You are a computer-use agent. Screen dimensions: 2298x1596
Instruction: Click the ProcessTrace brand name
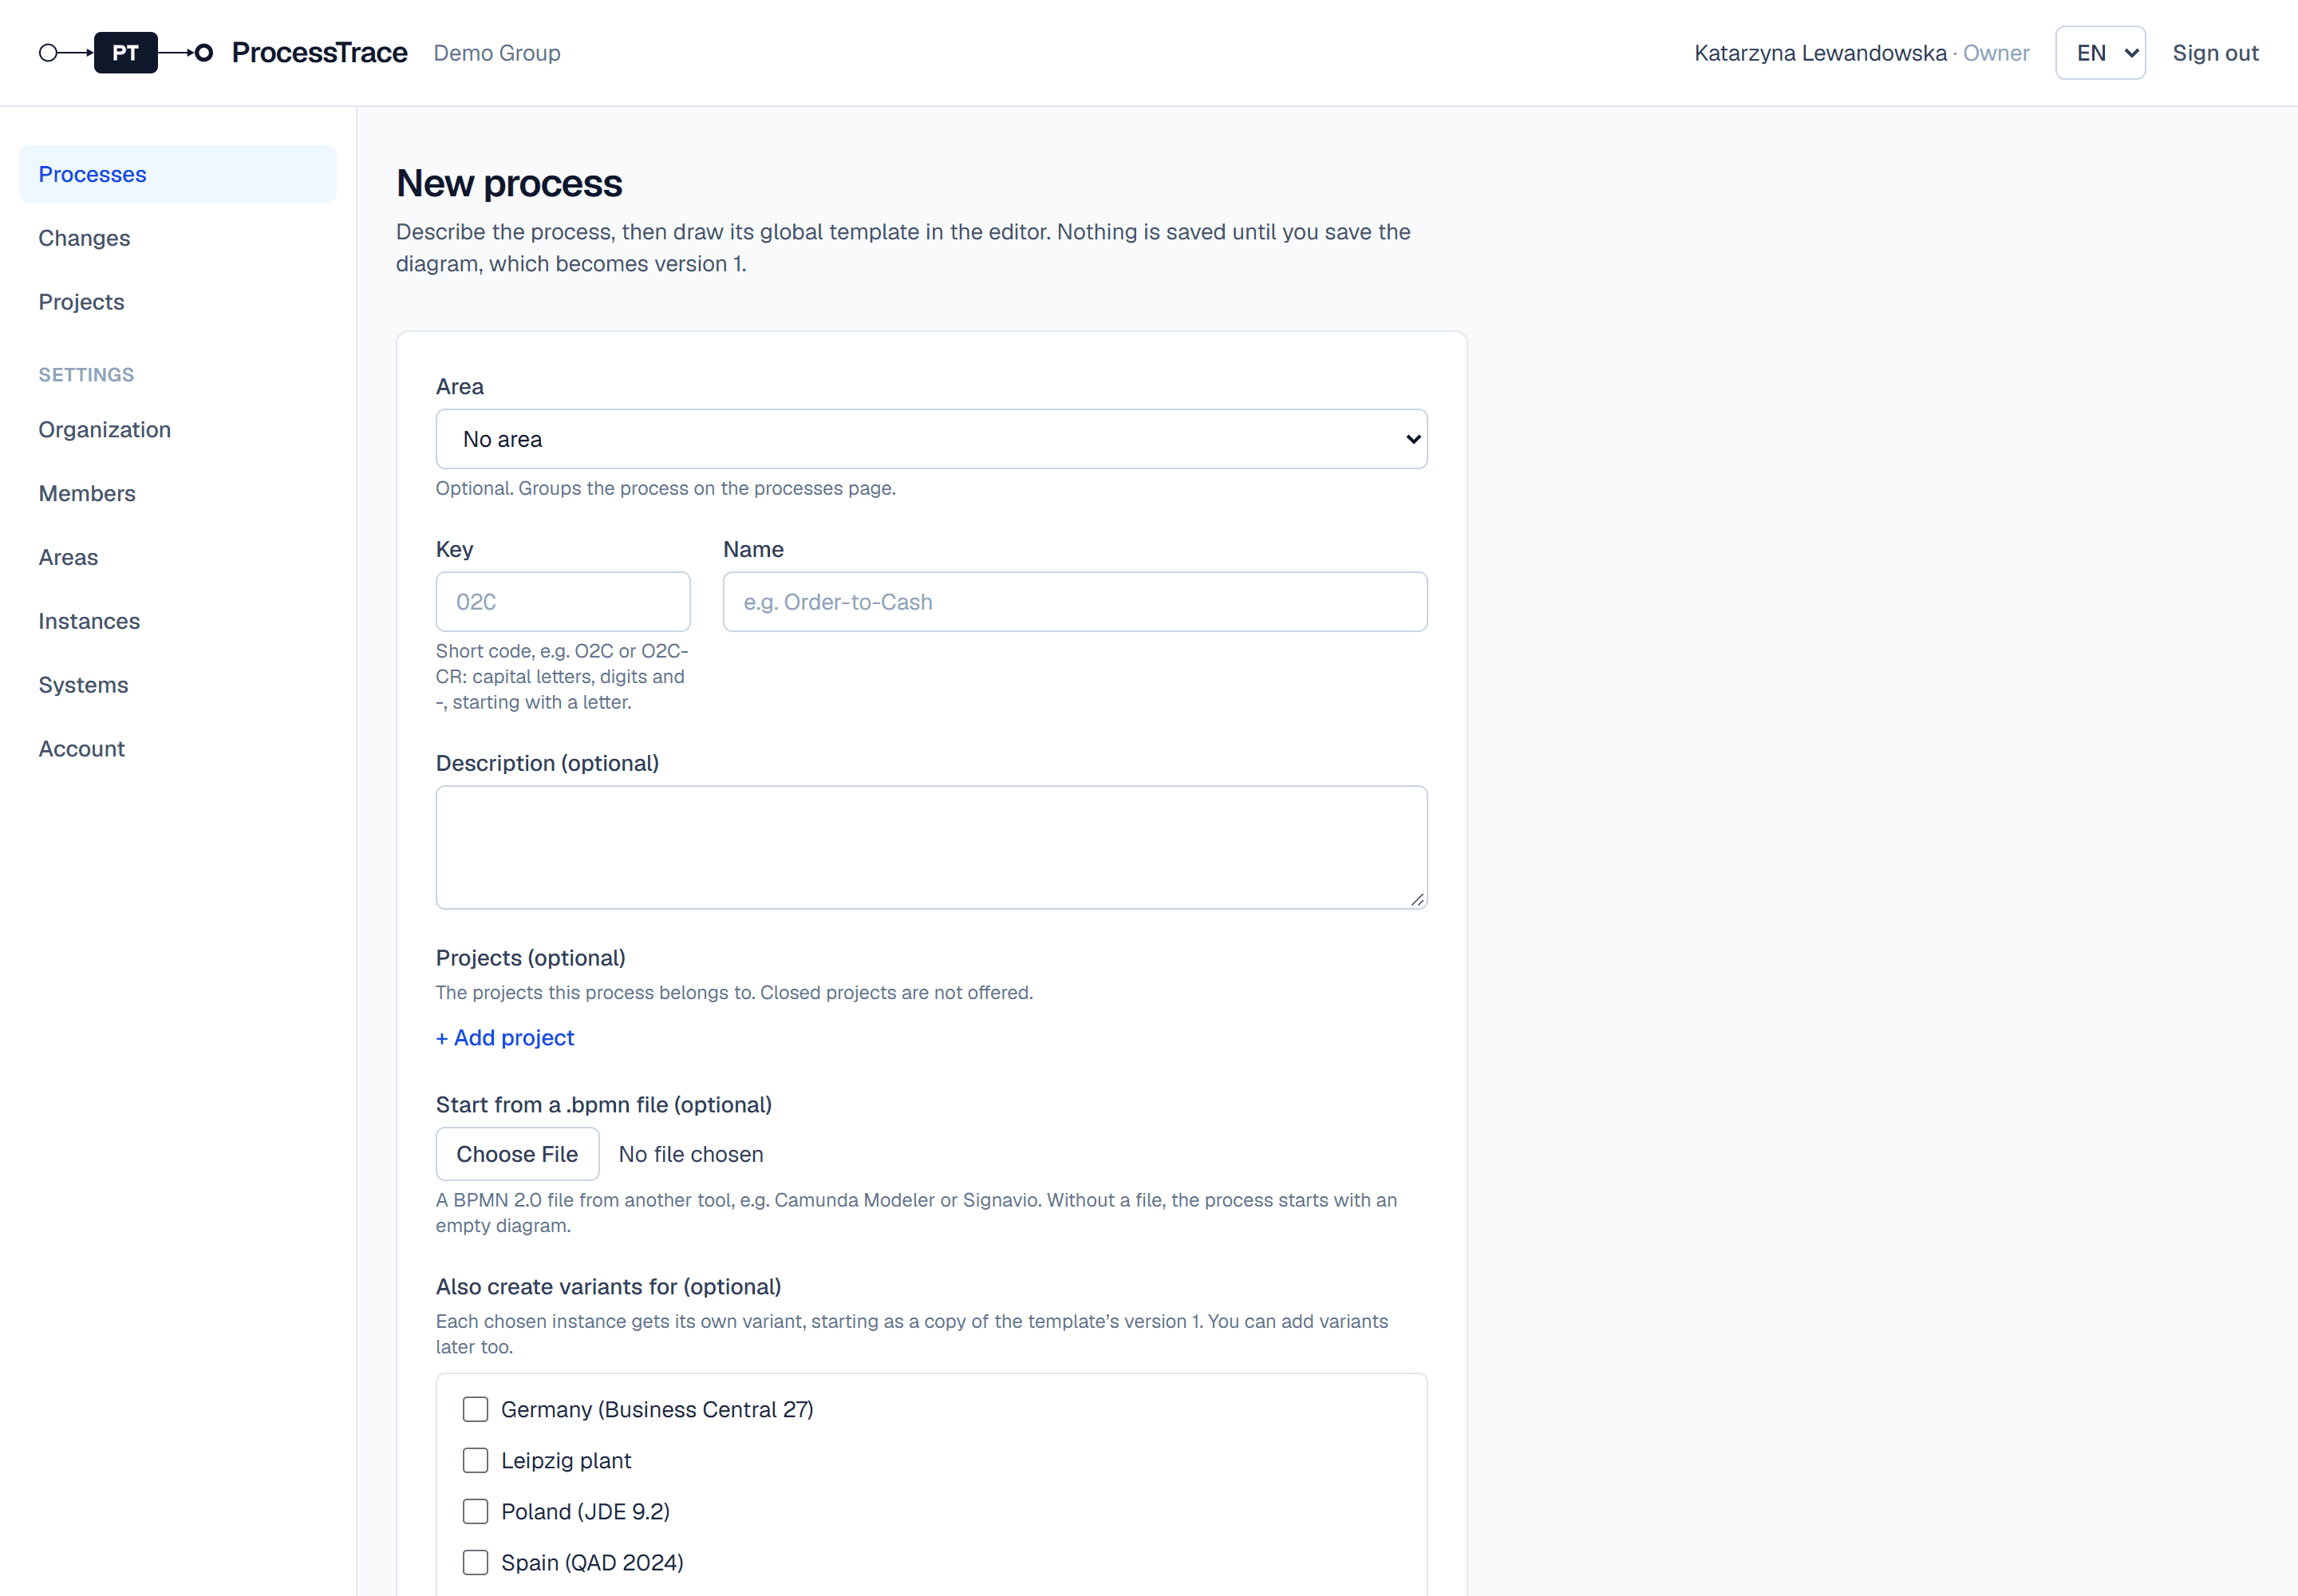[320, 53]
